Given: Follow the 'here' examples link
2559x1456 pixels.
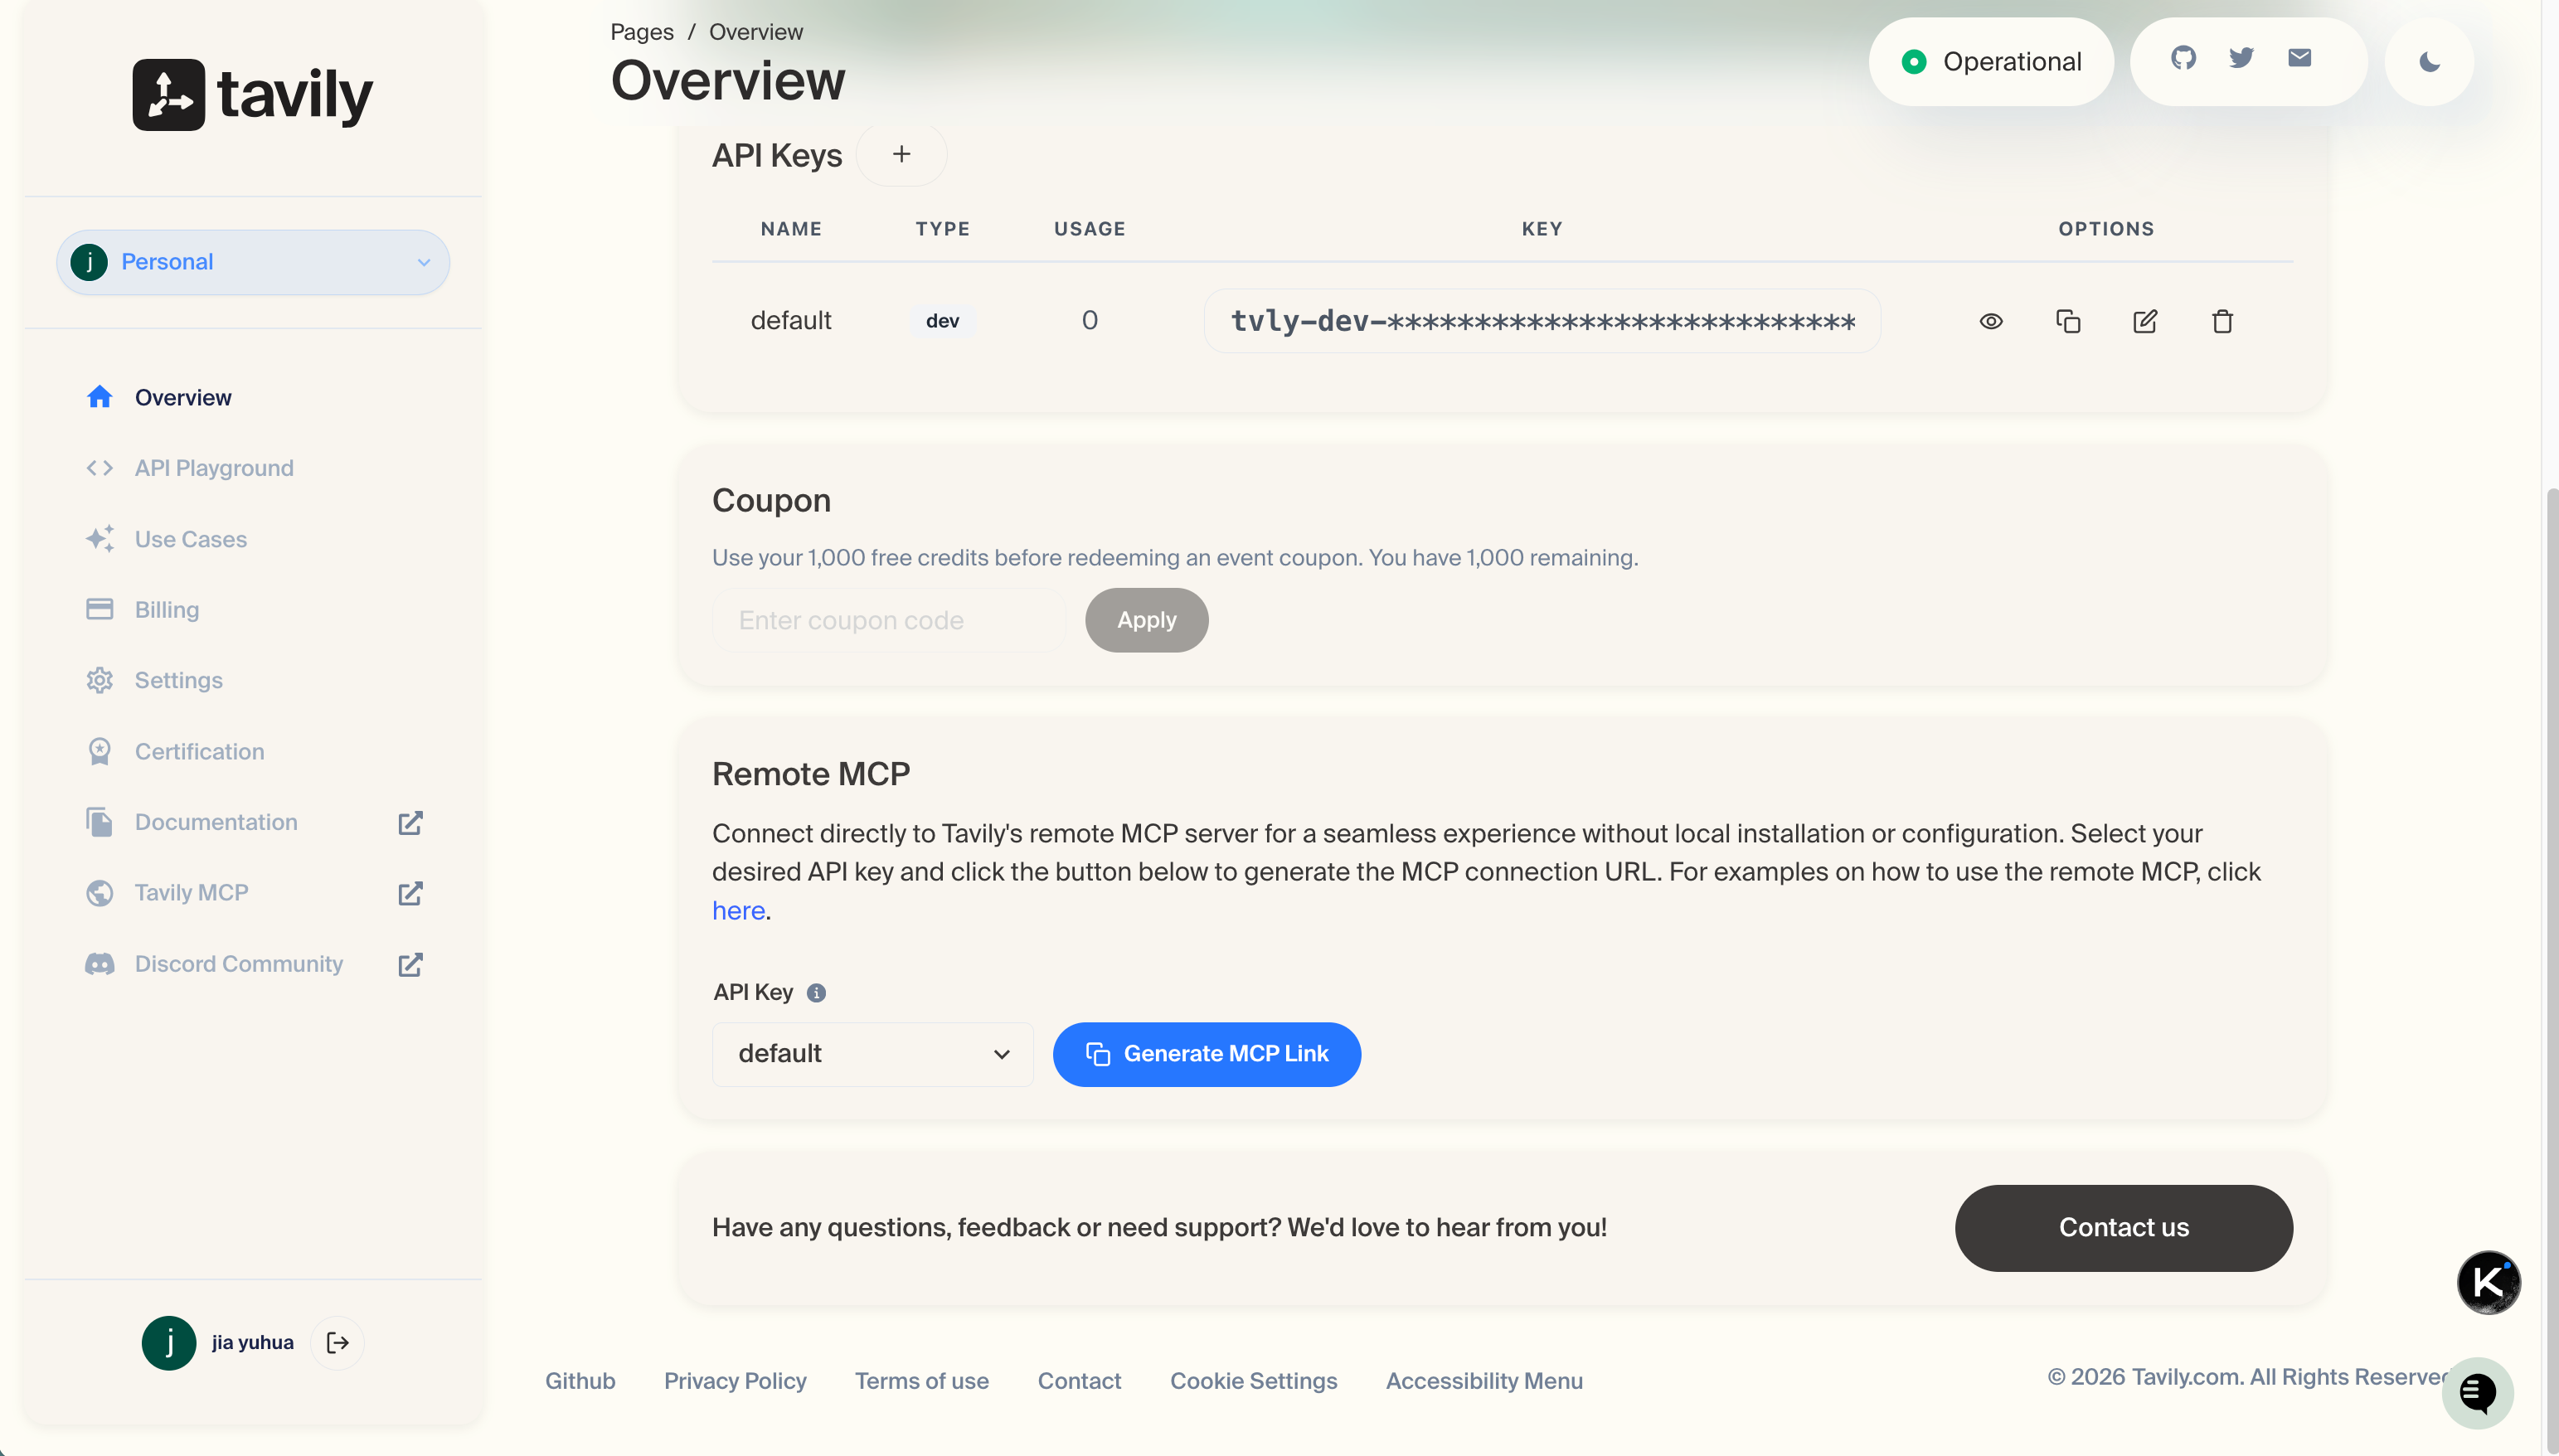Looking at the screenshot, I should [739, 910].
